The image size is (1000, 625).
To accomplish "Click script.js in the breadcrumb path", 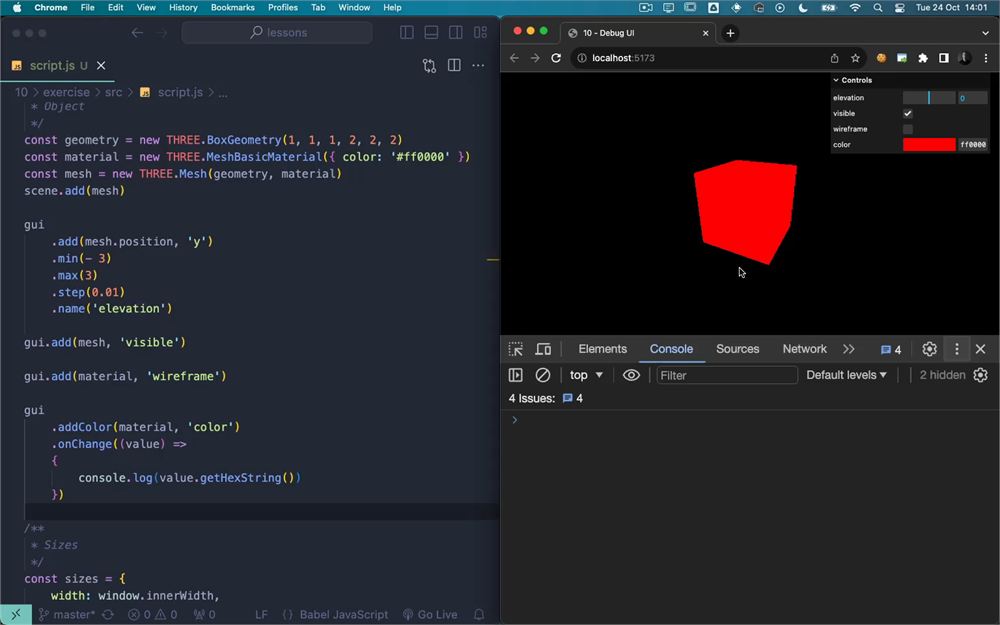I will pyautogui.click(x=180, y=92).
